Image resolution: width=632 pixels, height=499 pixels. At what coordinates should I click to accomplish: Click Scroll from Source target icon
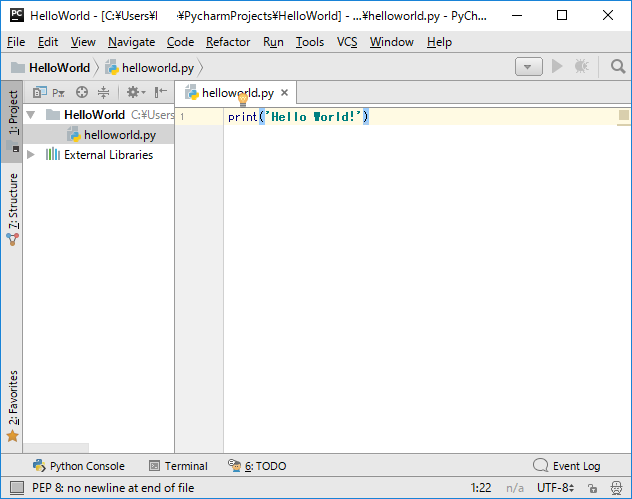pyautogui.click(x=82, y=92)
